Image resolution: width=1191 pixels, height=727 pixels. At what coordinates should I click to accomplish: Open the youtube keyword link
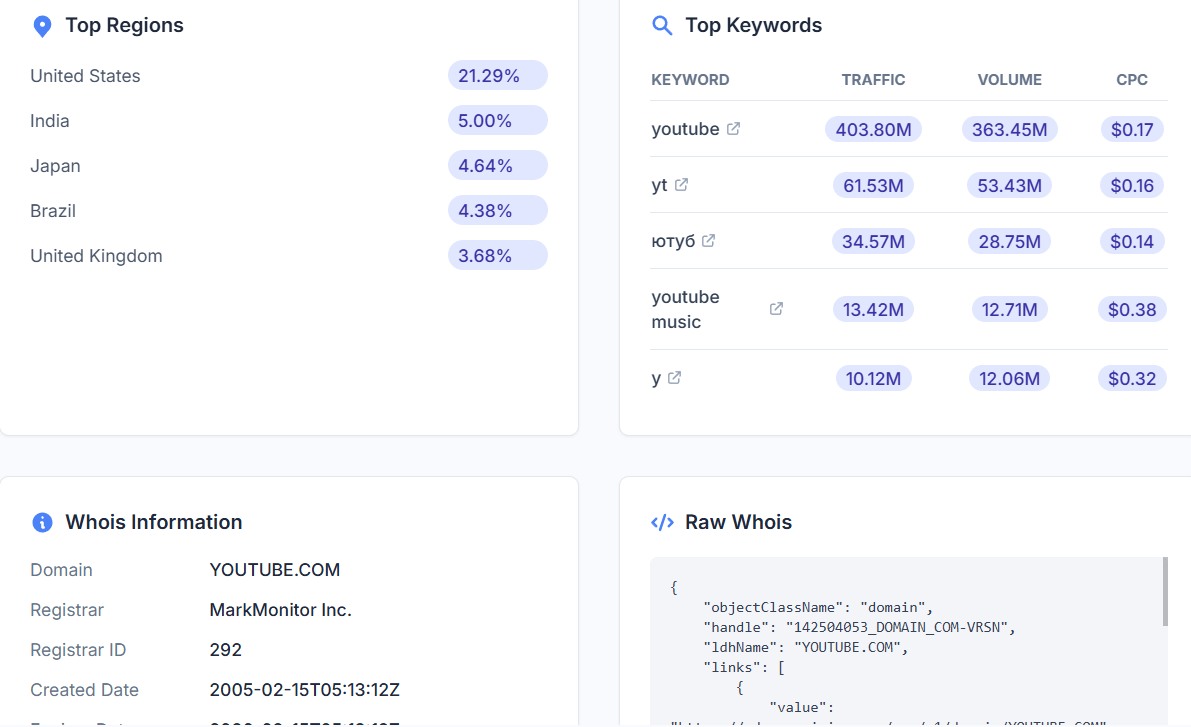tap(685, 129)
